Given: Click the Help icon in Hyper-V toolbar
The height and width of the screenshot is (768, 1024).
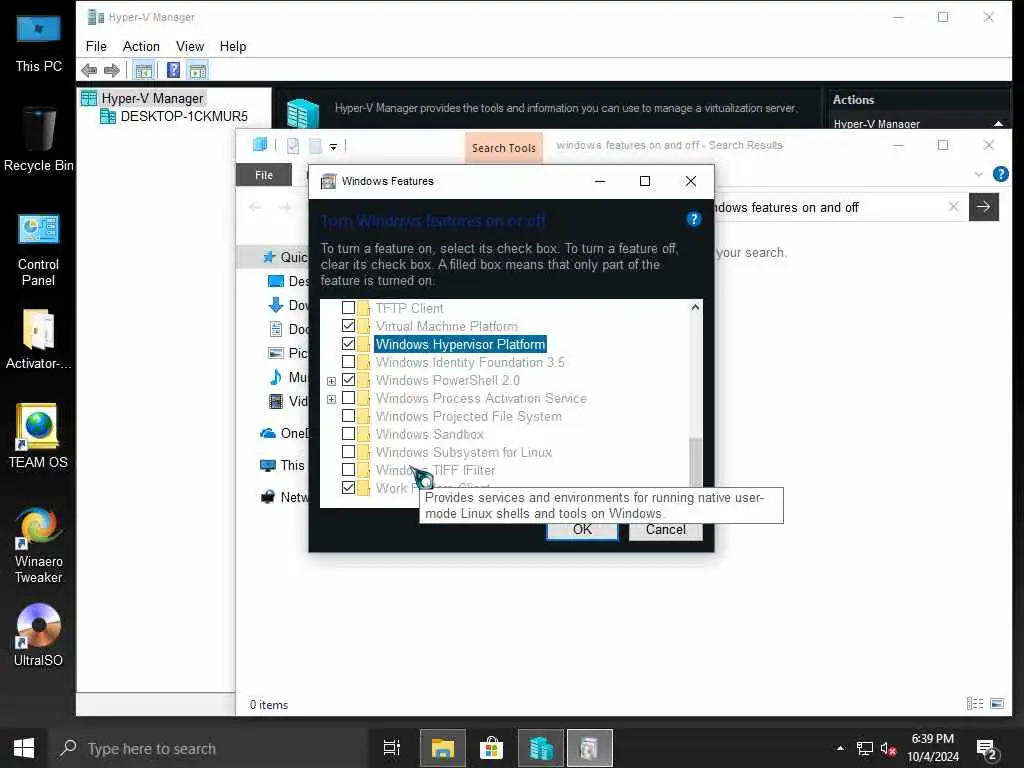Looking at the screenshot, I should tap(173, 70).
